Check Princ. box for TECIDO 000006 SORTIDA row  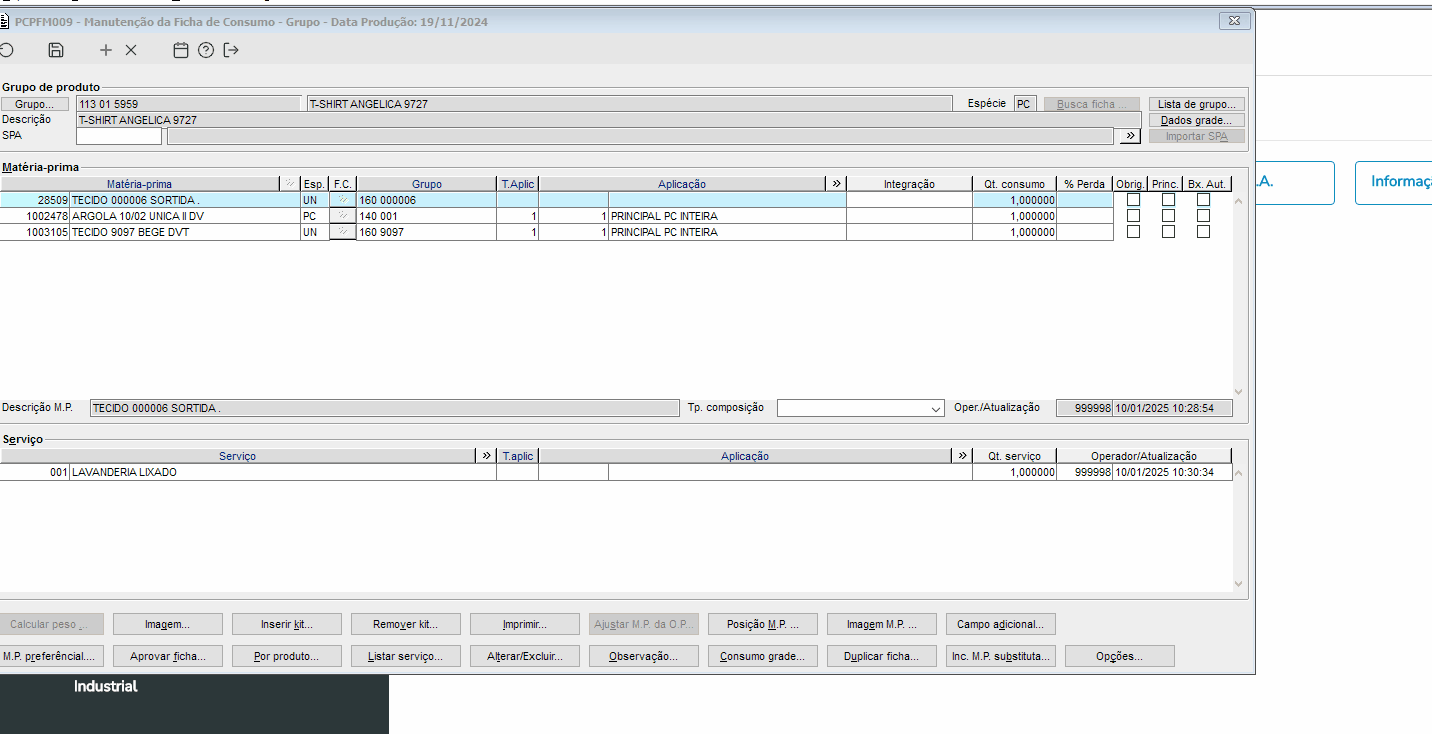pyautogui.click(x=1168, y=200)
